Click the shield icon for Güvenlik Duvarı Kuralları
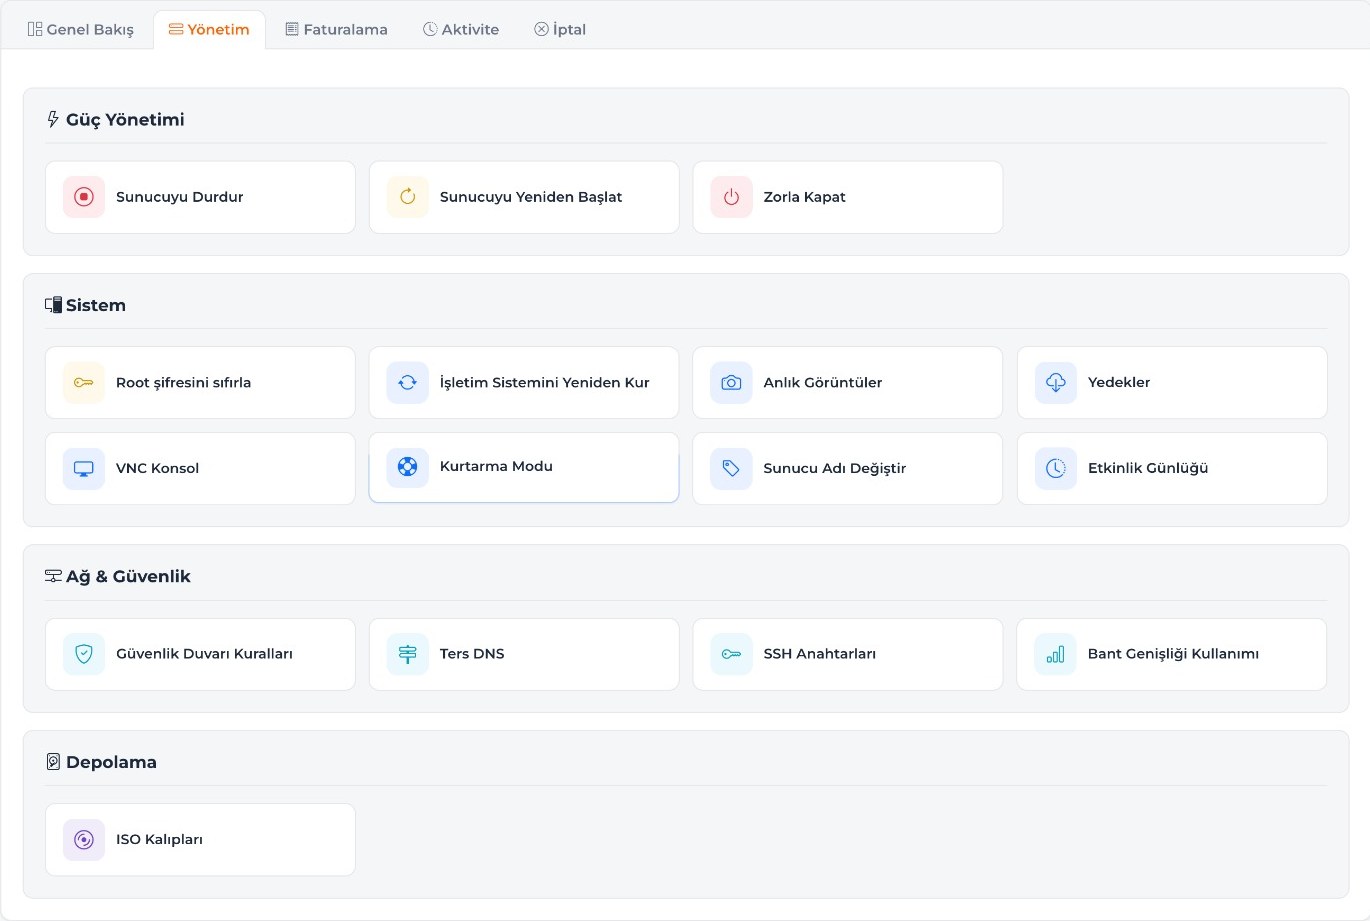 coord(84,654)
